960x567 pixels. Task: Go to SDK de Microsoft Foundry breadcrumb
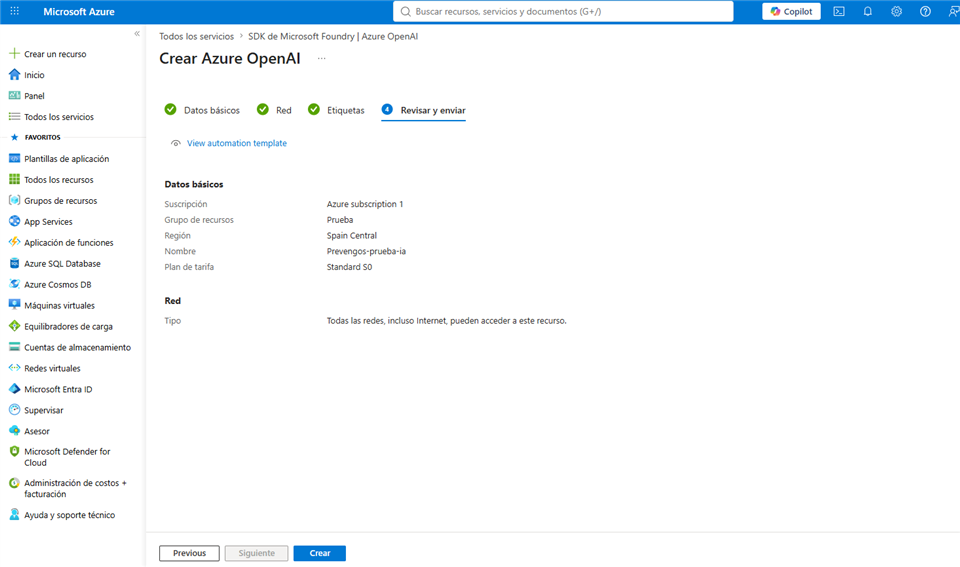click(x=333, y=36)
